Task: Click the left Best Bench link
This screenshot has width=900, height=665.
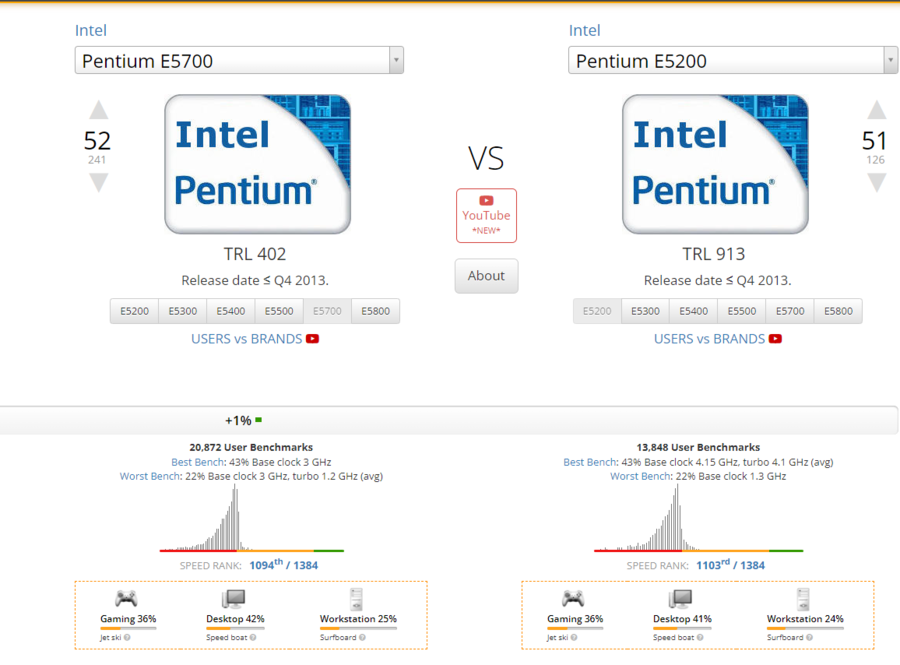Action: point(195,462)
